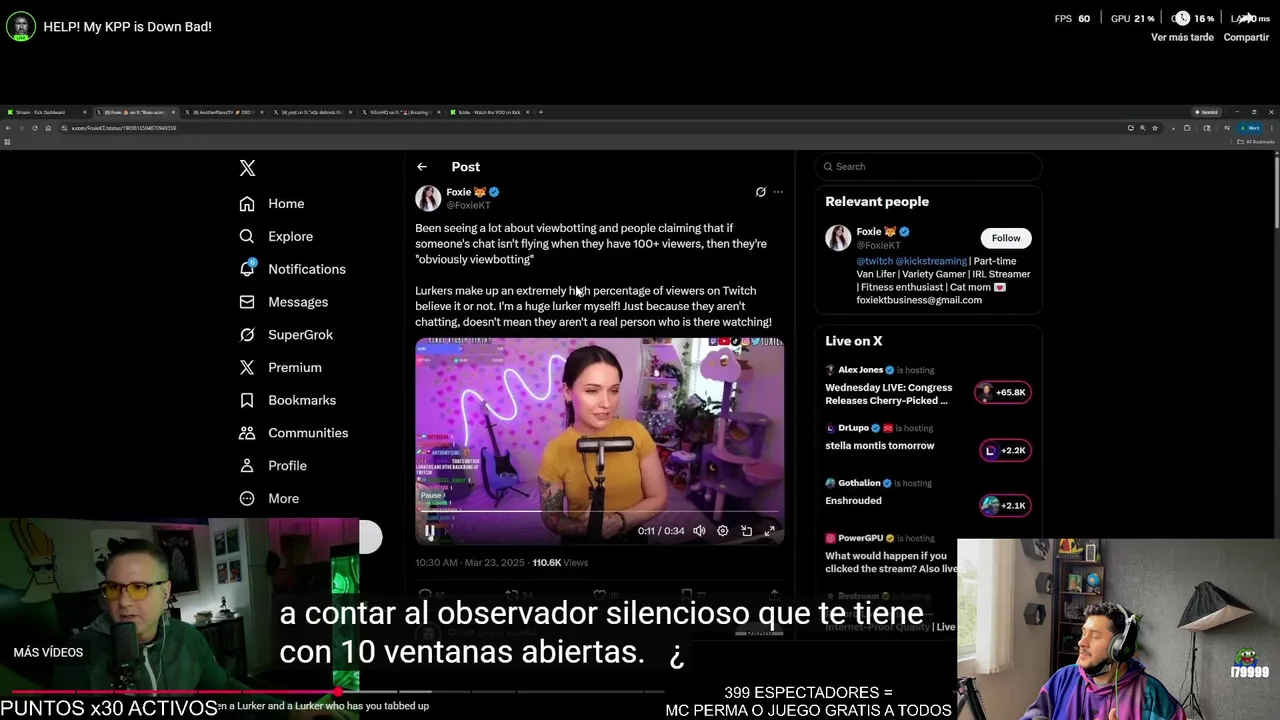Enable picture-in-picture on tweet video
Screen dimensions: 1280x720
tap(746, 531)
